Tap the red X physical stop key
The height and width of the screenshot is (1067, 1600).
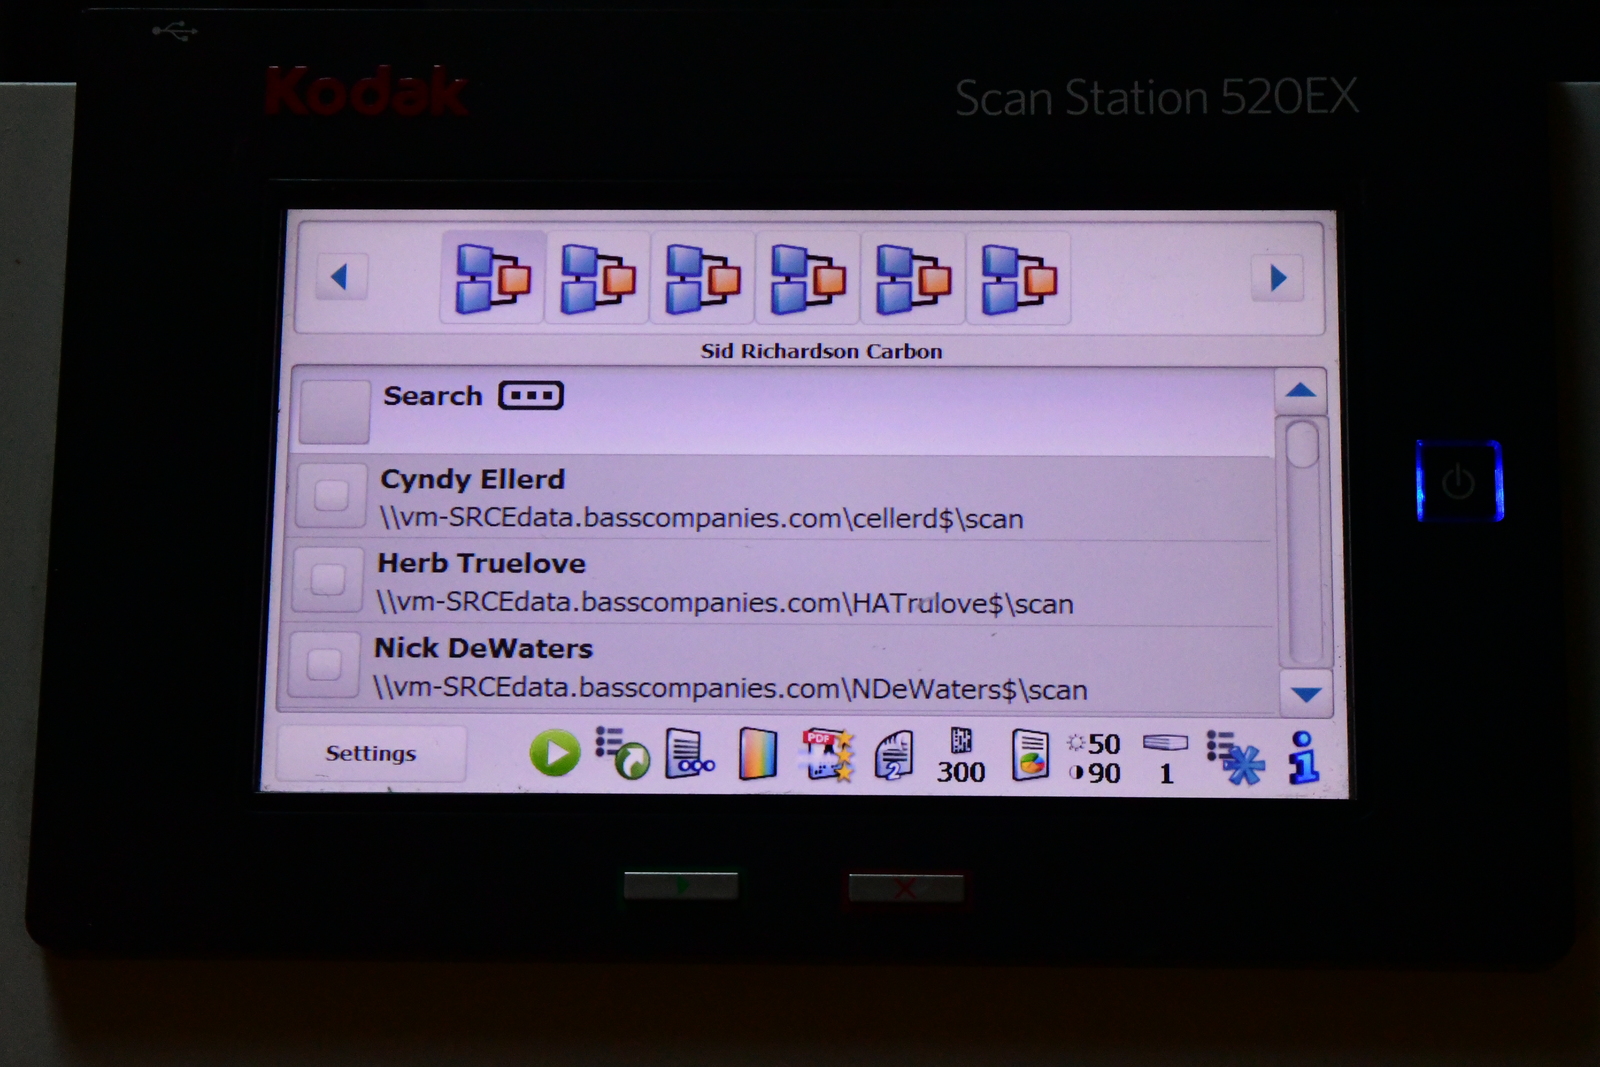tap(906, 887)
